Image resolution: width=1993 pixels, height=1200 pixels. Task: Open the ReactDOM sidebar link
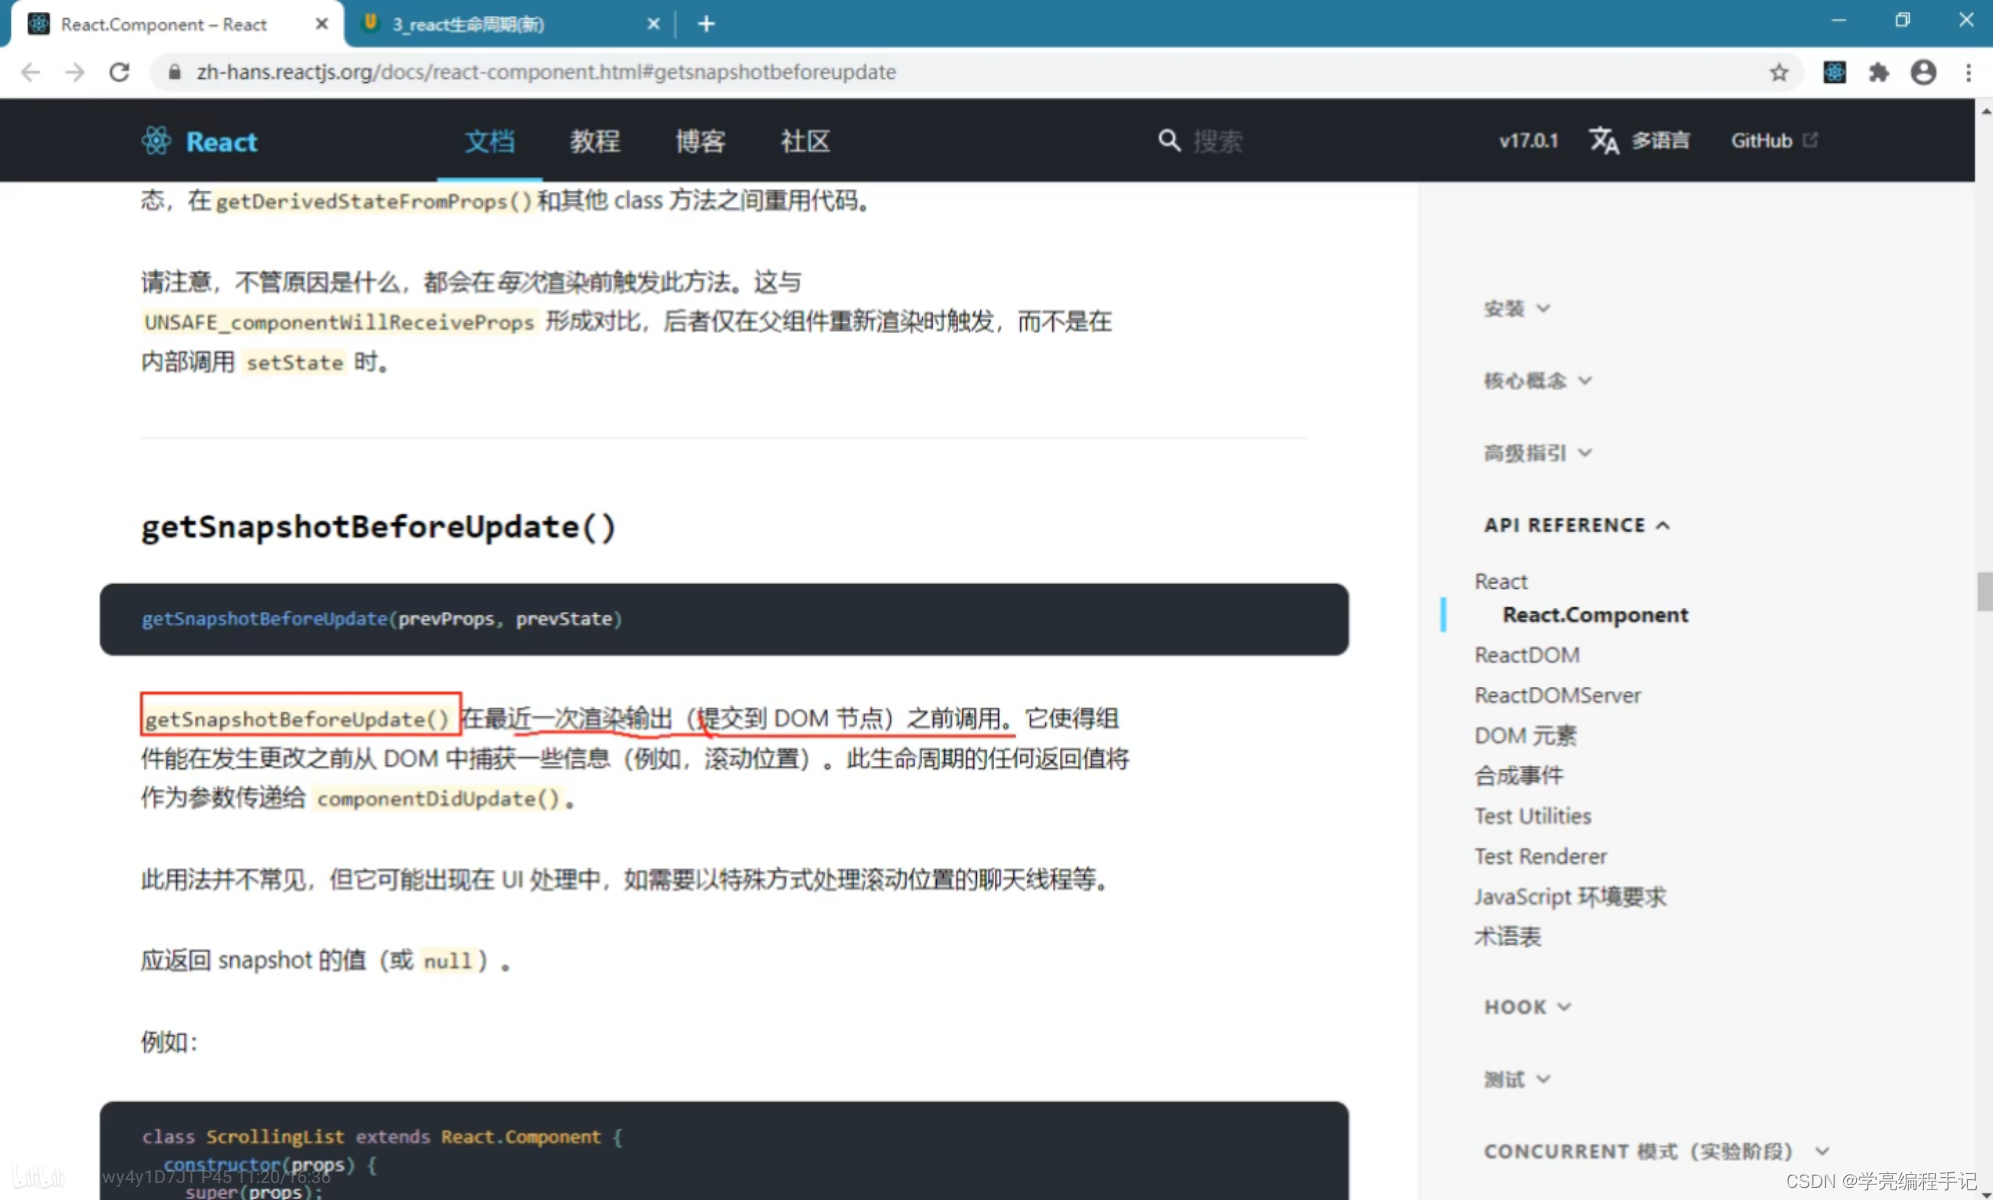[1527, 655]
